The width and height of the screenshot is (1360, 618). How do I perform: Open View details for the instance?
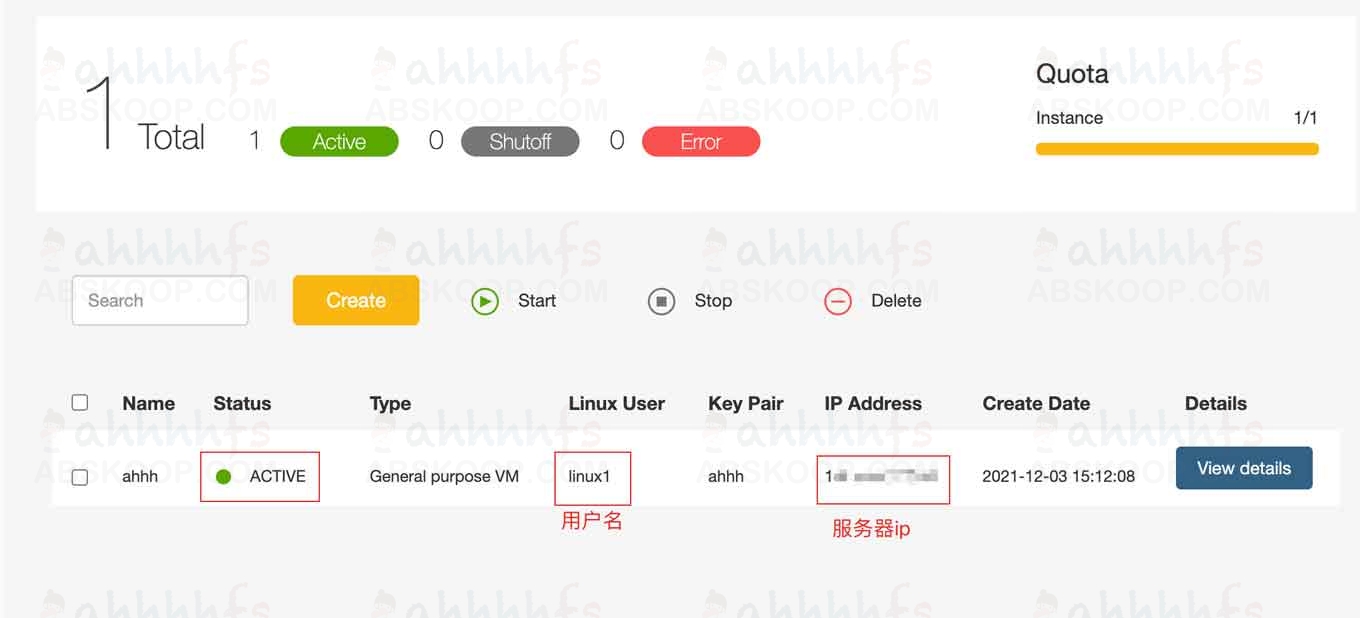pos(1243,468)
